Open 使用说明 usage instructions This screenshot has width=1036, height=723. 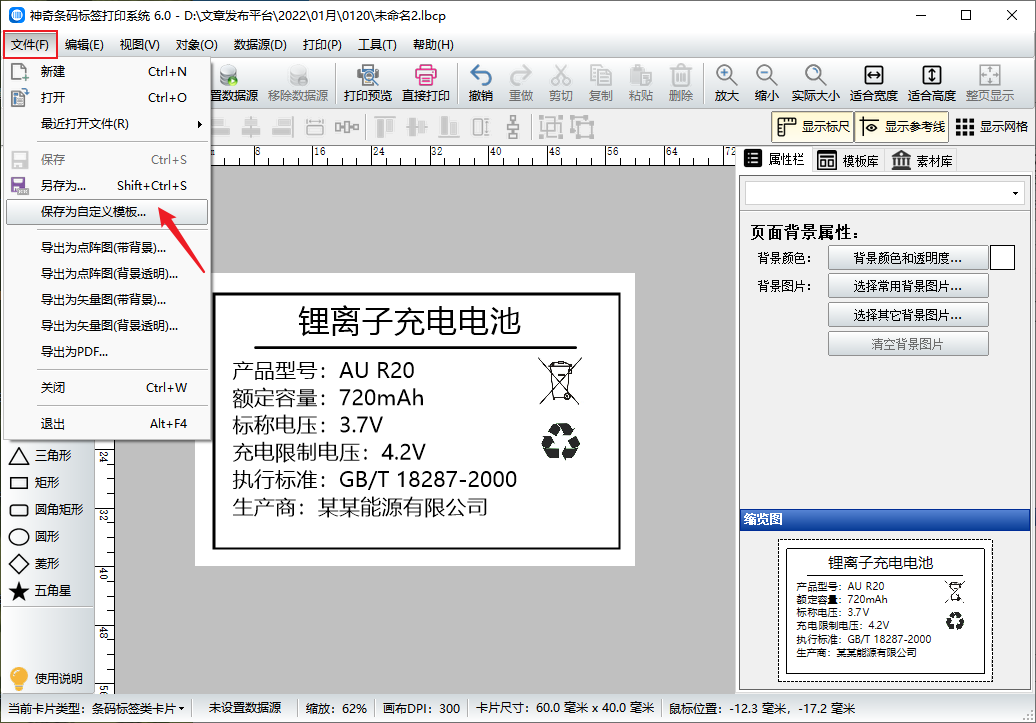[46, 678]
